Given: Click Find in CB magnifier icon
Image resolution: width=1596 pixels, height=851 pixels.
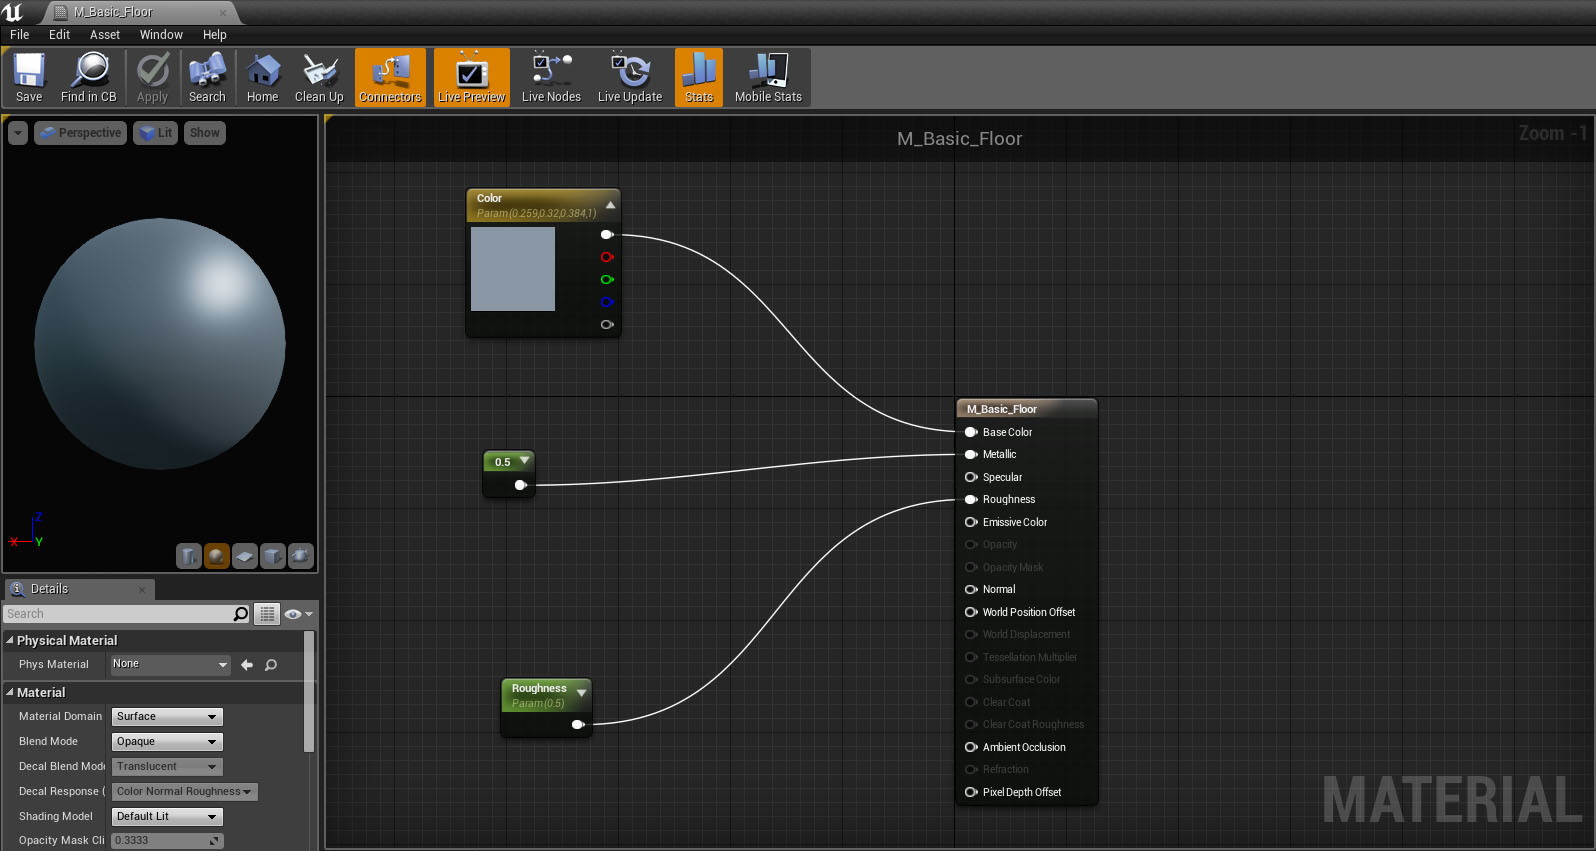Looking at the screenshot, I should click(89, 77).
